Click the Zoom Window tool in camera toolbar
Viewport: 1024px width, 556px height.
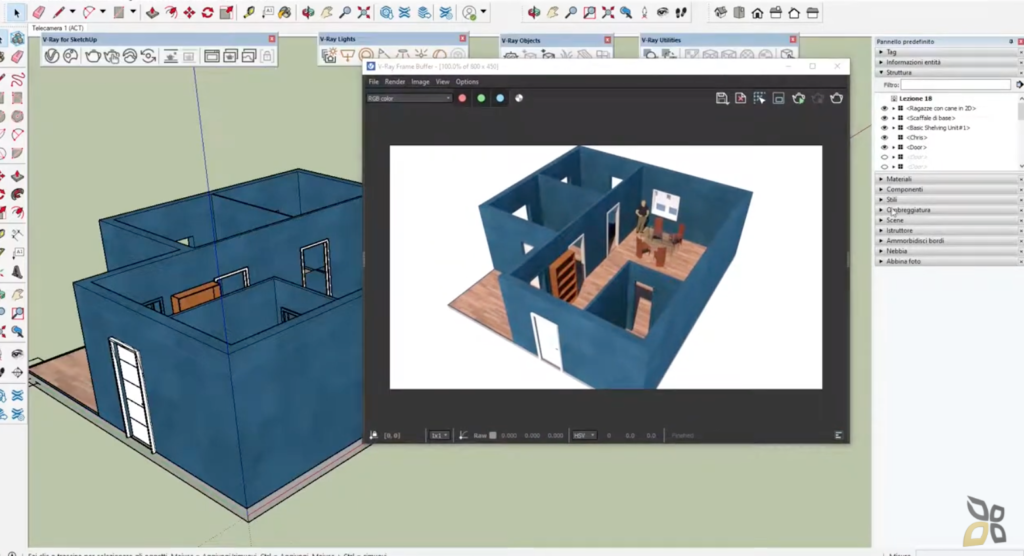589,12
